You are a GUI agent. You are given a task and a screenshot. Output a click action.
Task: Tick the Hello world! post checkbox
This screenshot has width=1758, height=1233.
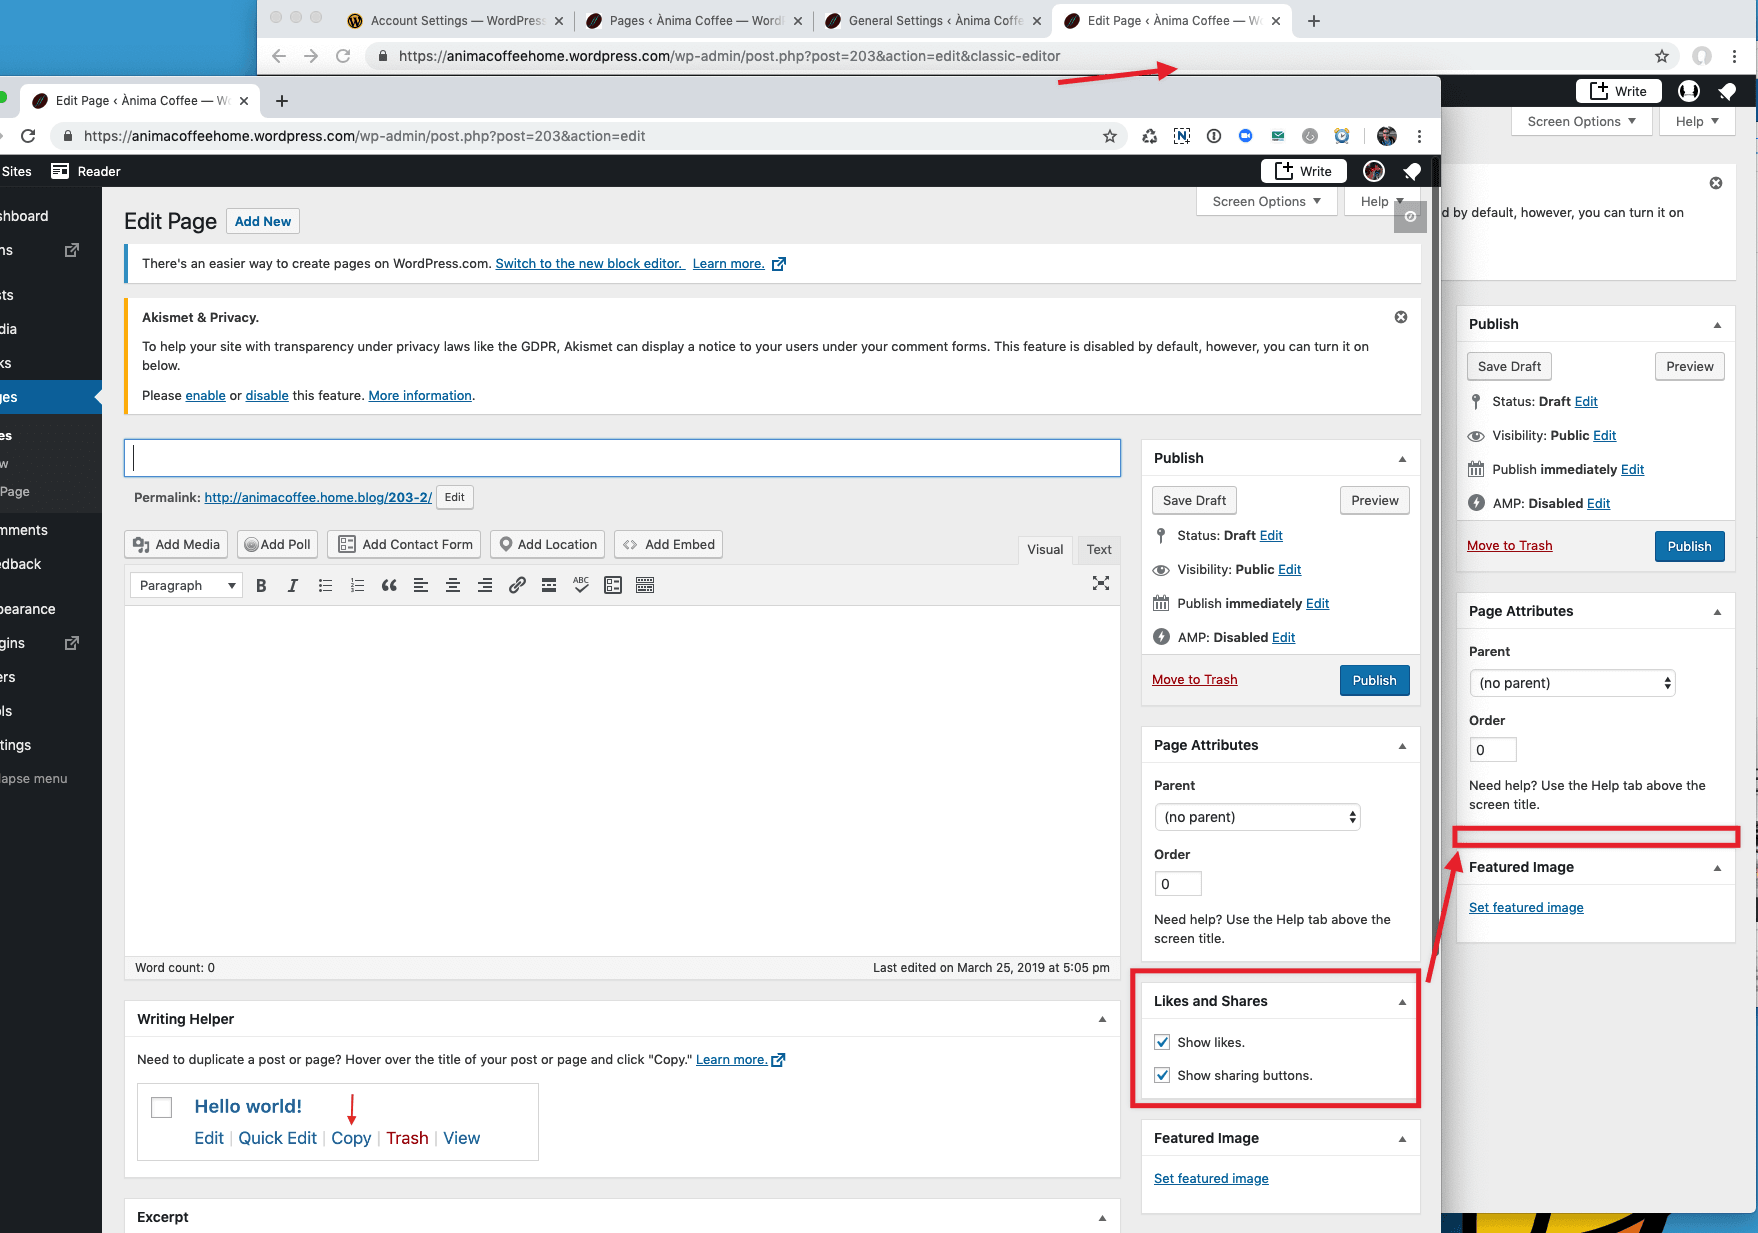(x=161, y=1107)
